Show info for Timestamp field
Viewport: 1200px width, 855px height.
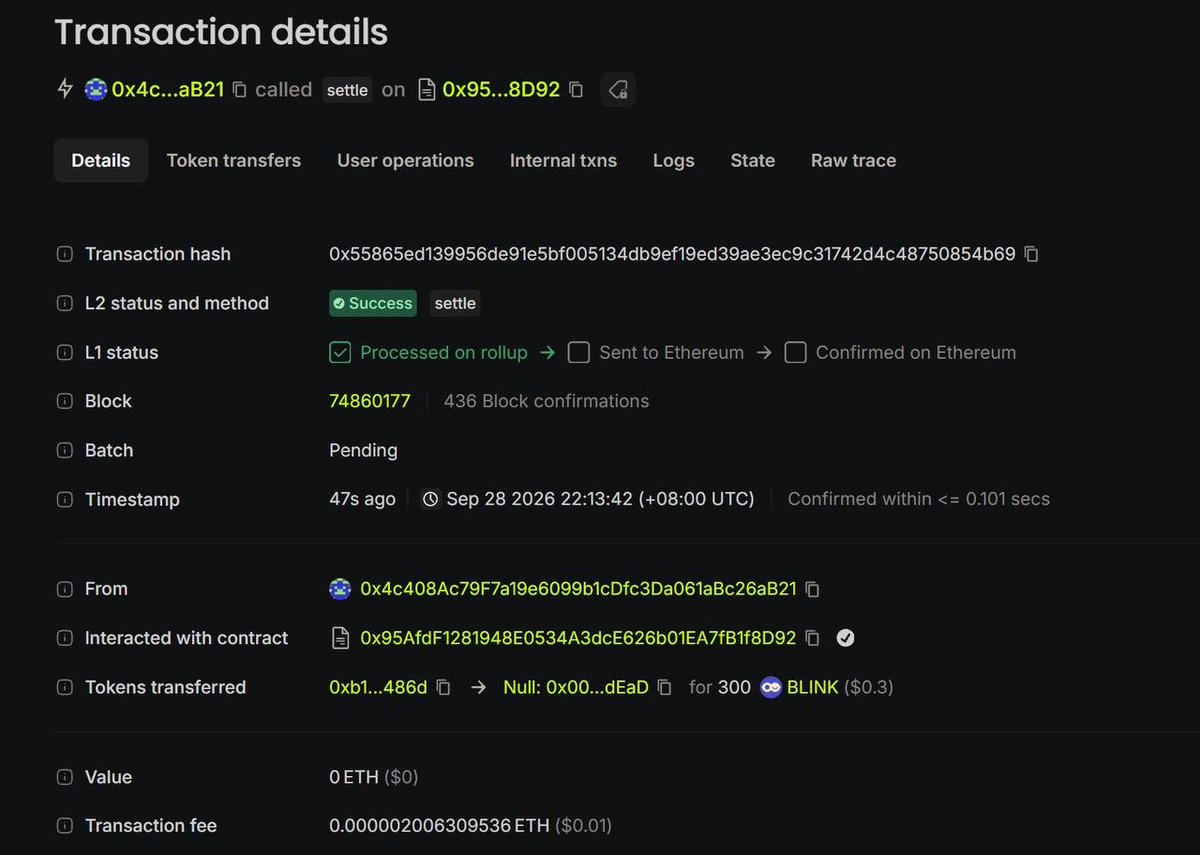65,499
